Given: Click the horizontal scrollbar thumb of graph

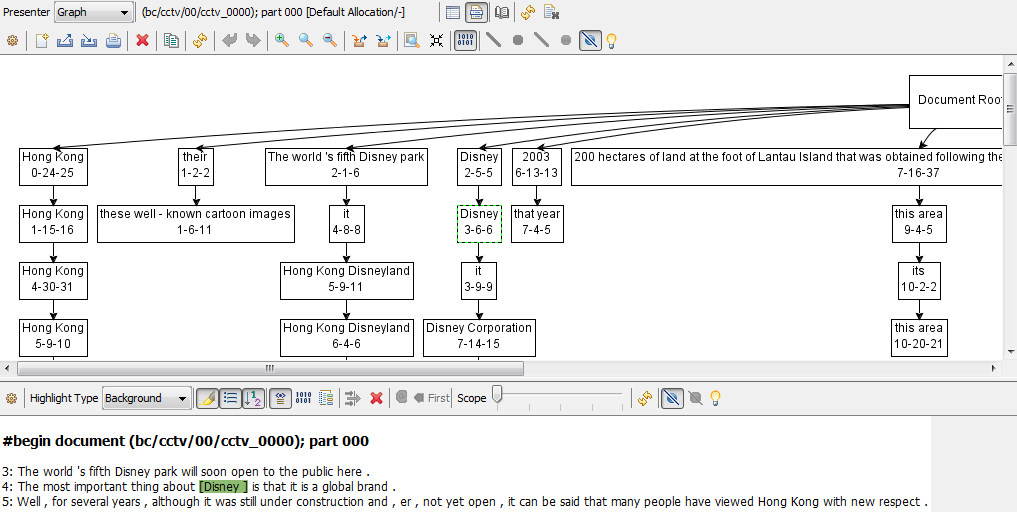Looking at the screenshot, I should (270, 369).
